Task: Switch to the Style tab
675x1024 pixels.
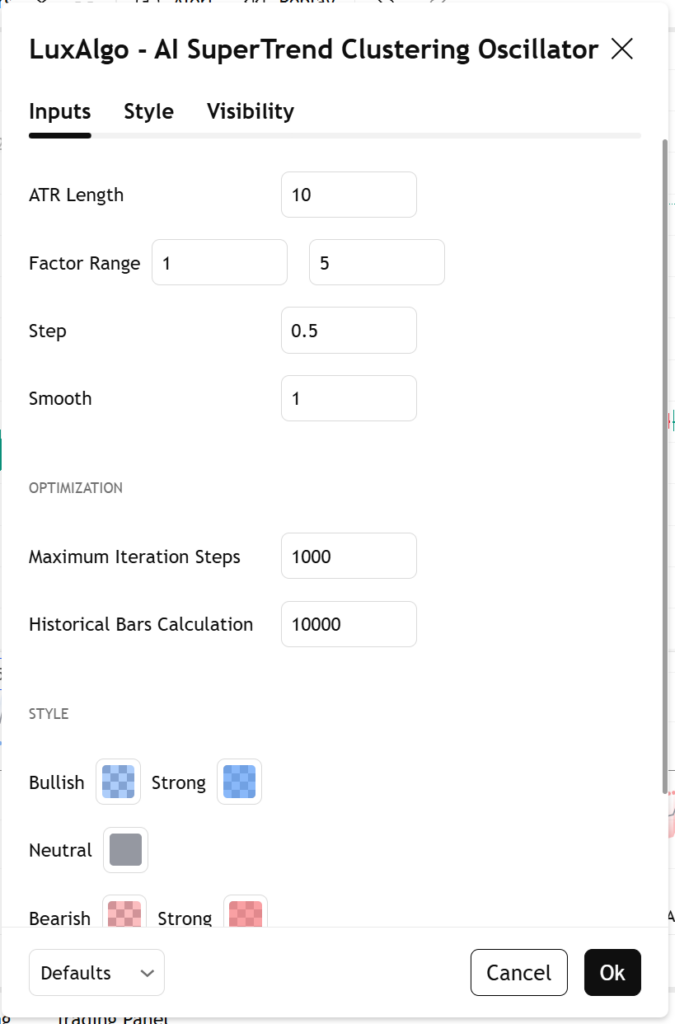Action: point(148,111)
